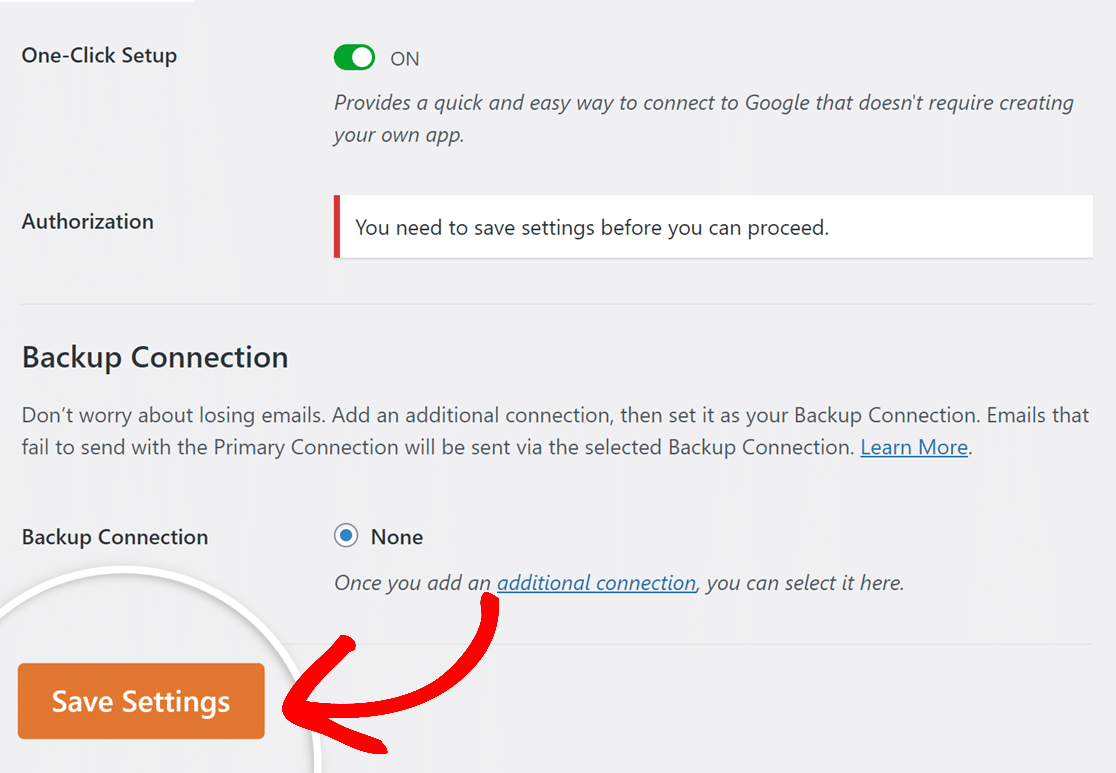
Task: Click Learn More about backup connections
Action: (913, 447)
